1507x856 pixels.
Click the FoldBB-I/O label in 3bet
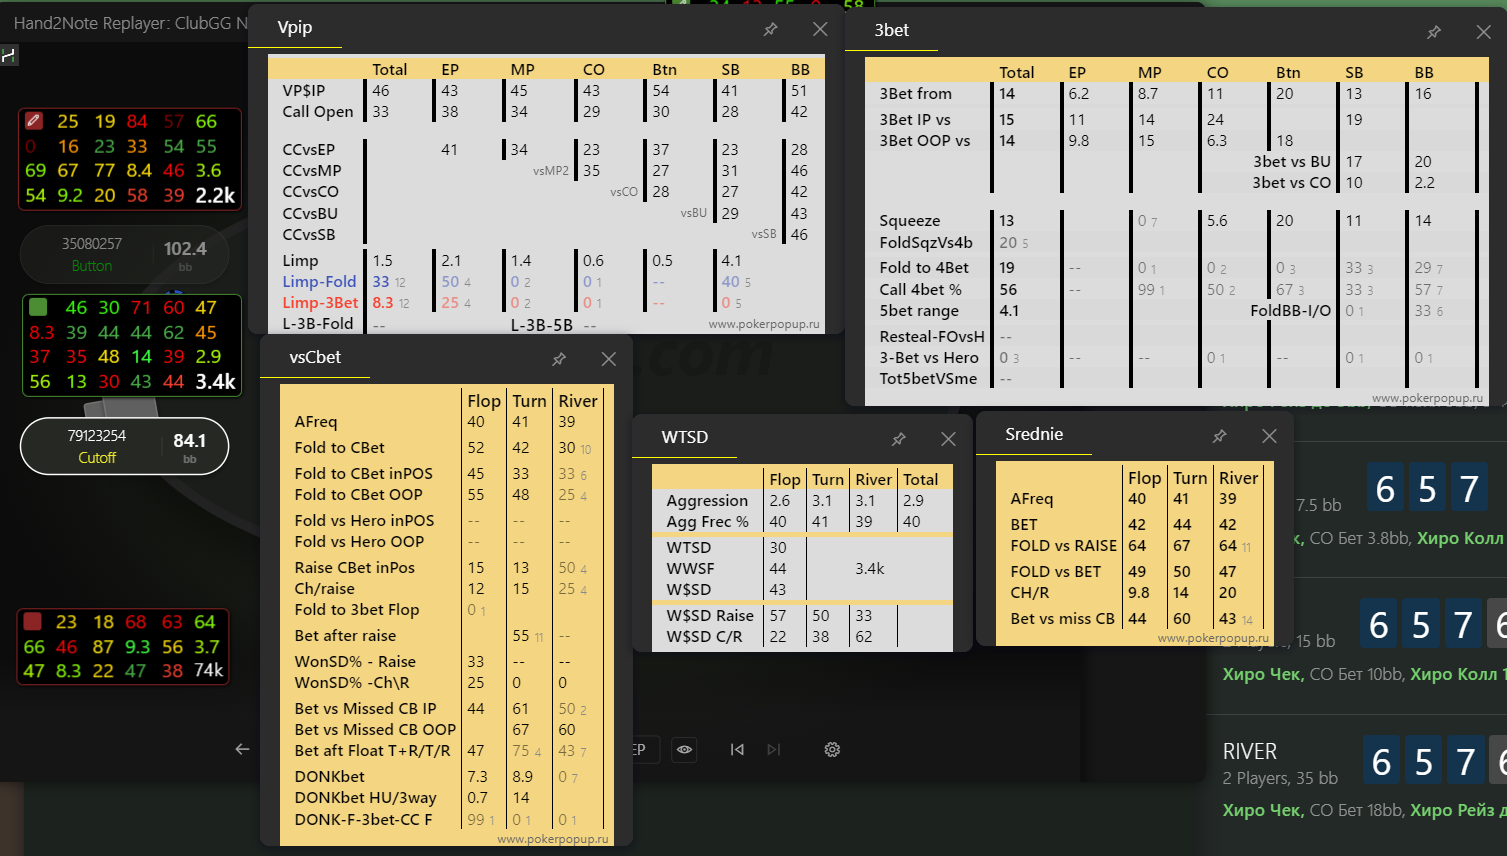pyautogui.click(x=1291, y=311)
